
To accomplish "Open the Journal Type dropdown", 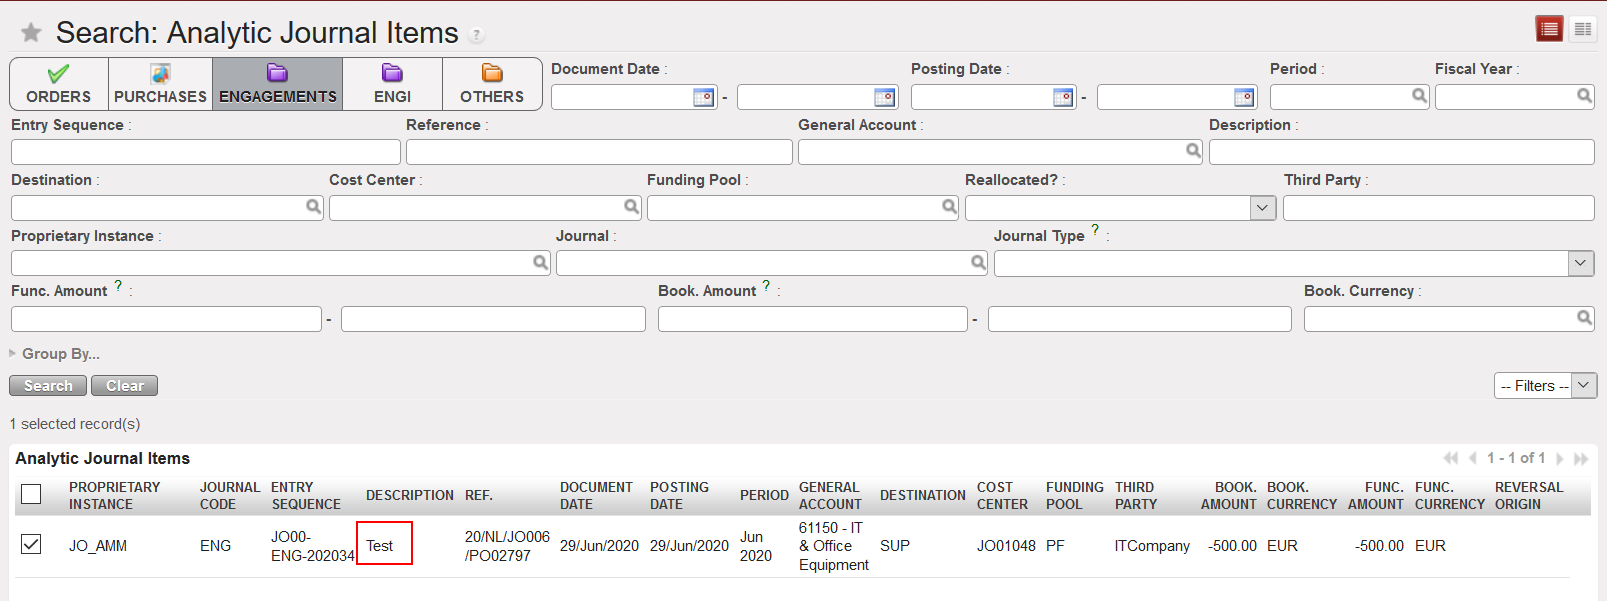I will click(x=1580, y=264).
